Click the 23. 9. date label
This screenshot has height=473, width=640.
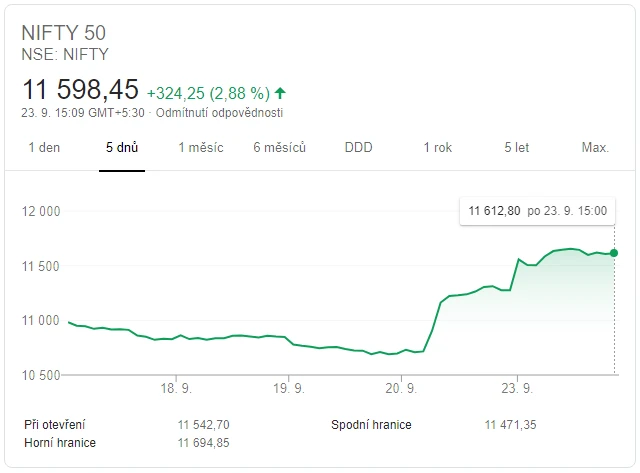coord(516,388)
